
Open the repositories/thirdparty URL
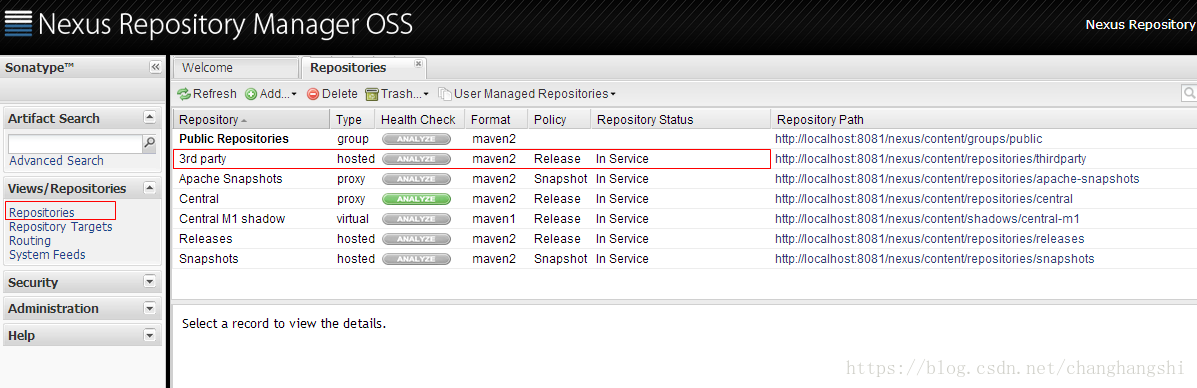pyautogui.click(x=930, y=159)
